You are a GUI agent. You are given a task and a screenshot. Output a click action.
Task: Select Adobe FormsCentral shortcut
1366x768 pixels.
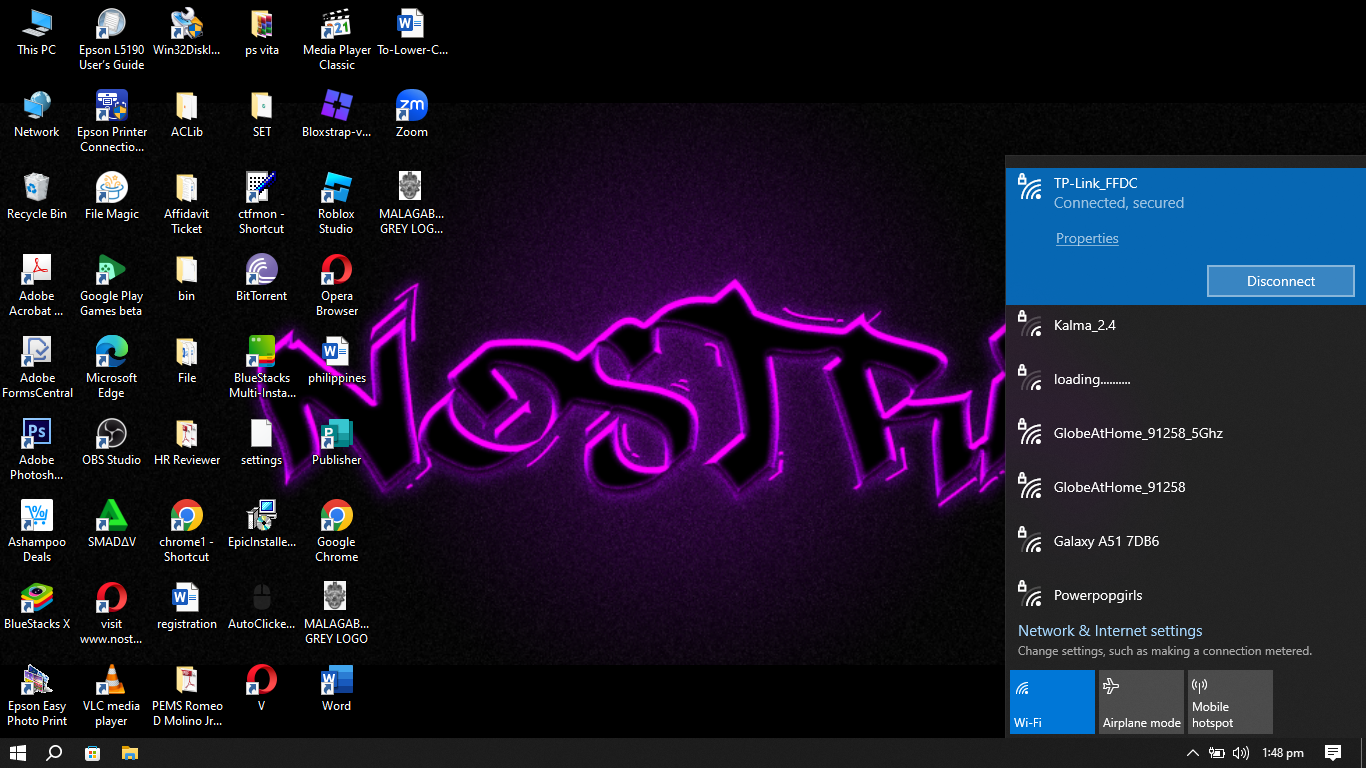coord(37,368)
